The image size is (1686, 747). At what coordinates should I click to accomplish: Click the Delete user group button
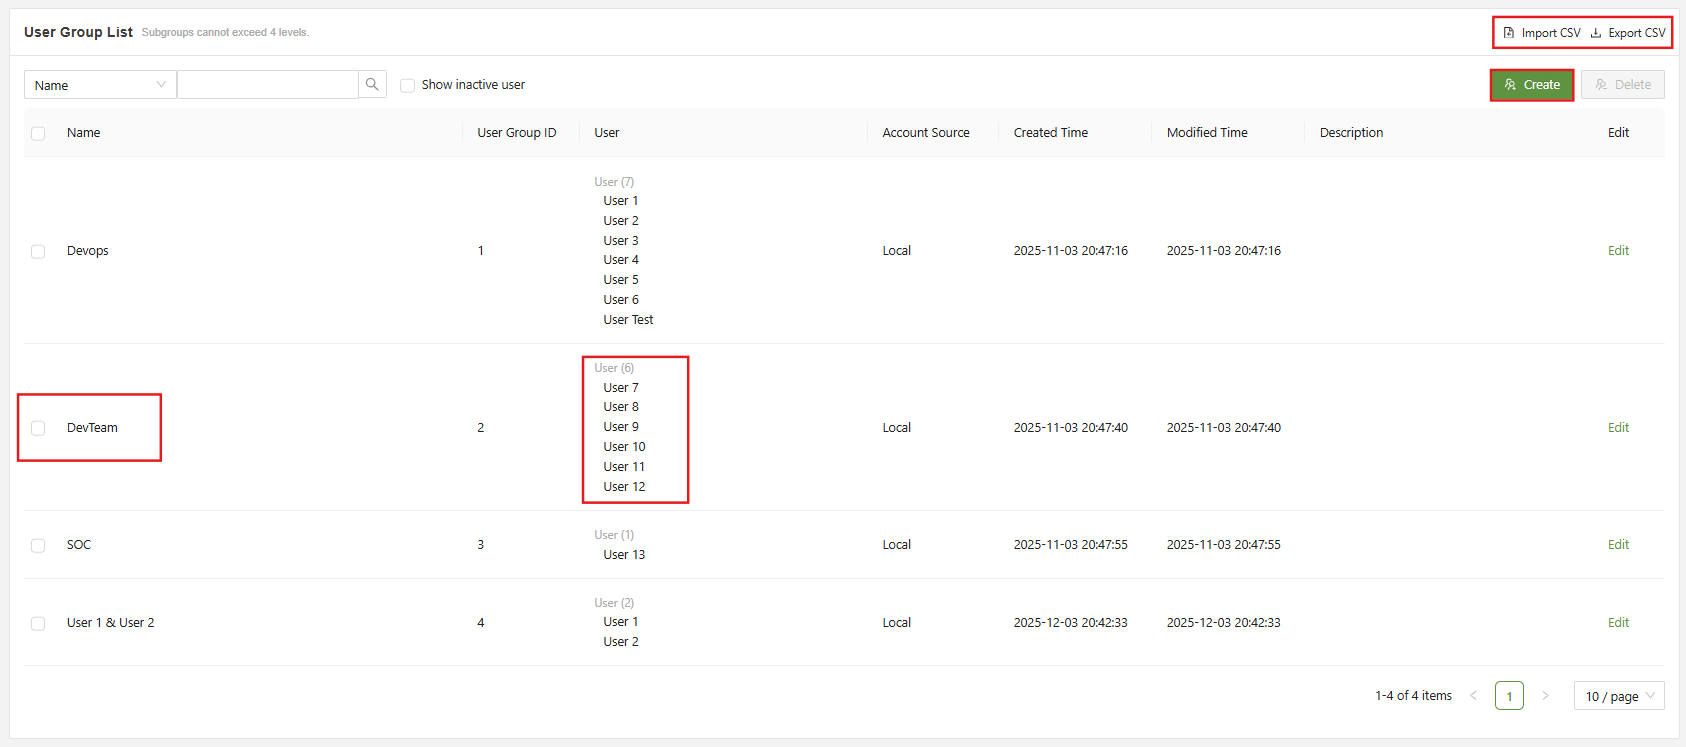click(x=1622, y=85)
